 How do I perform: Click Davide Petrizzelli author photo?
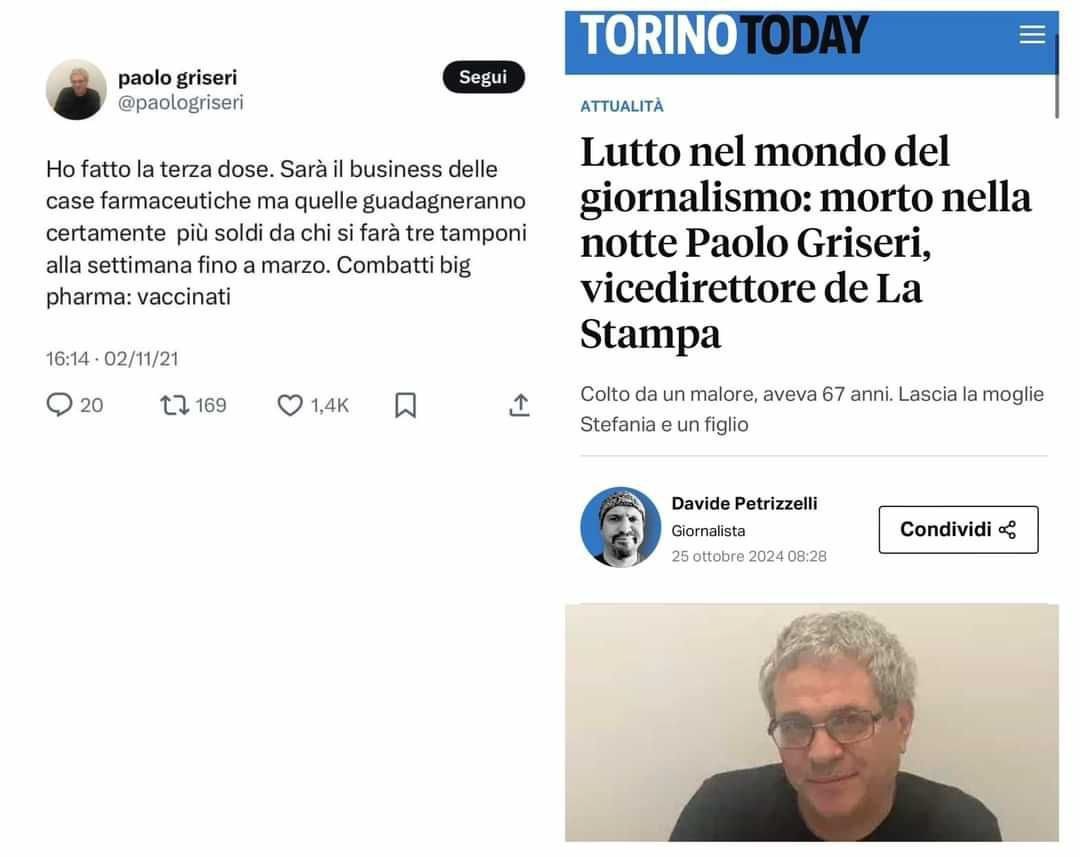coord(621,527)
